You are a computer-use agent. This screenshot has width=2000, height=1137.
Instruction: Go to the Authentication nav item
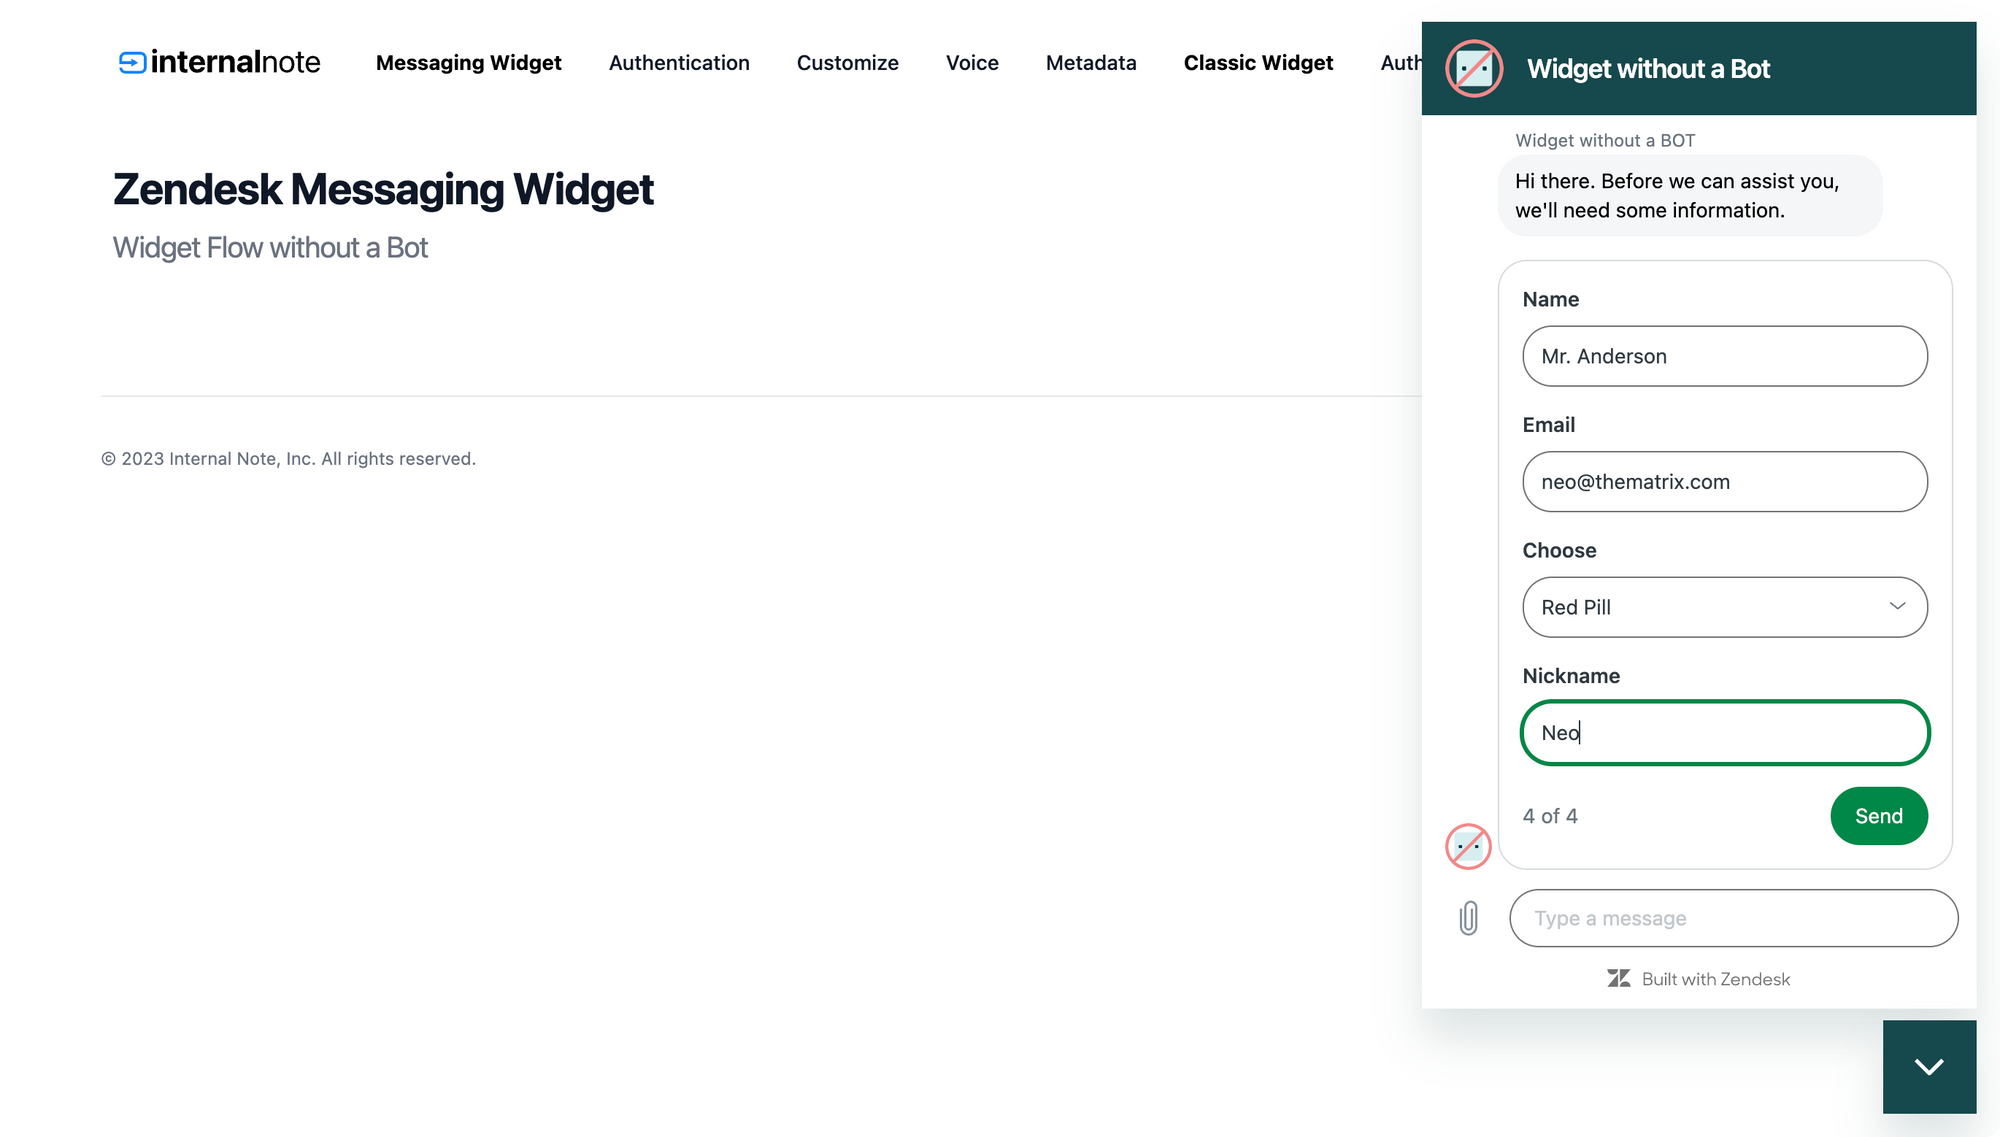[x=679, y=63]
